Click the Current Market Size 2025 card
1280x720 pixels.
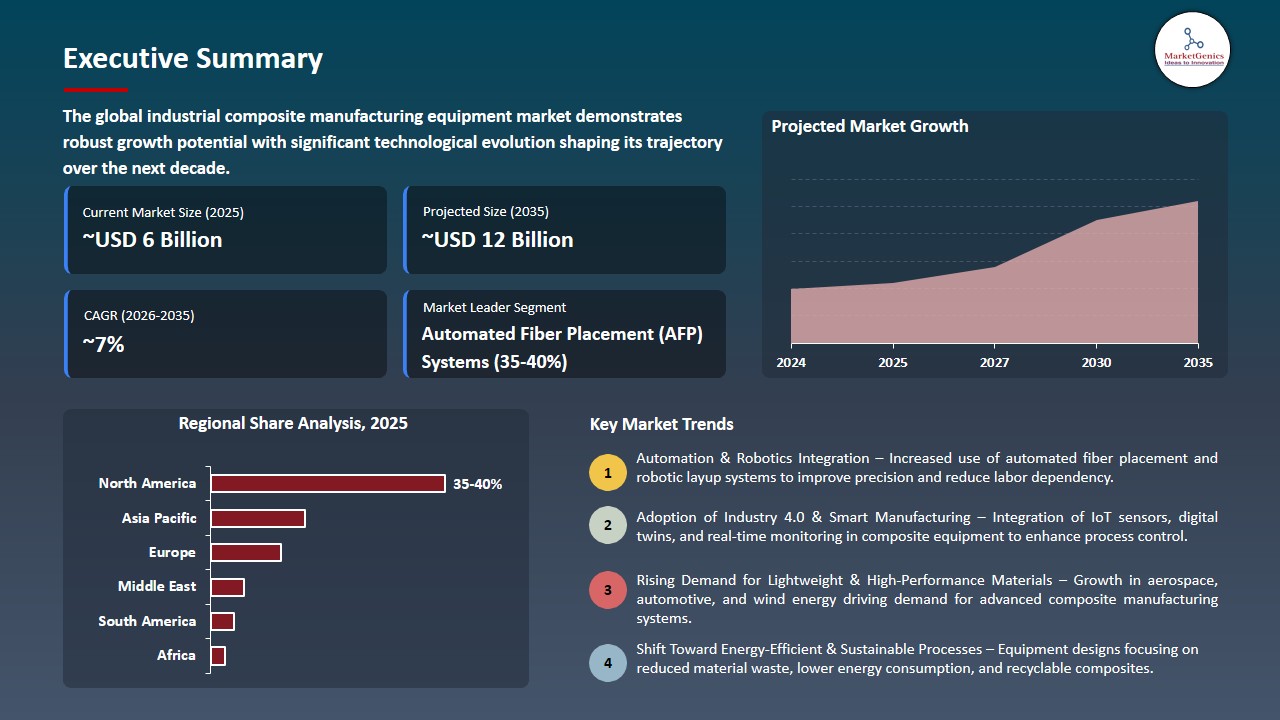pyautogui.click(x=225, y=229)
